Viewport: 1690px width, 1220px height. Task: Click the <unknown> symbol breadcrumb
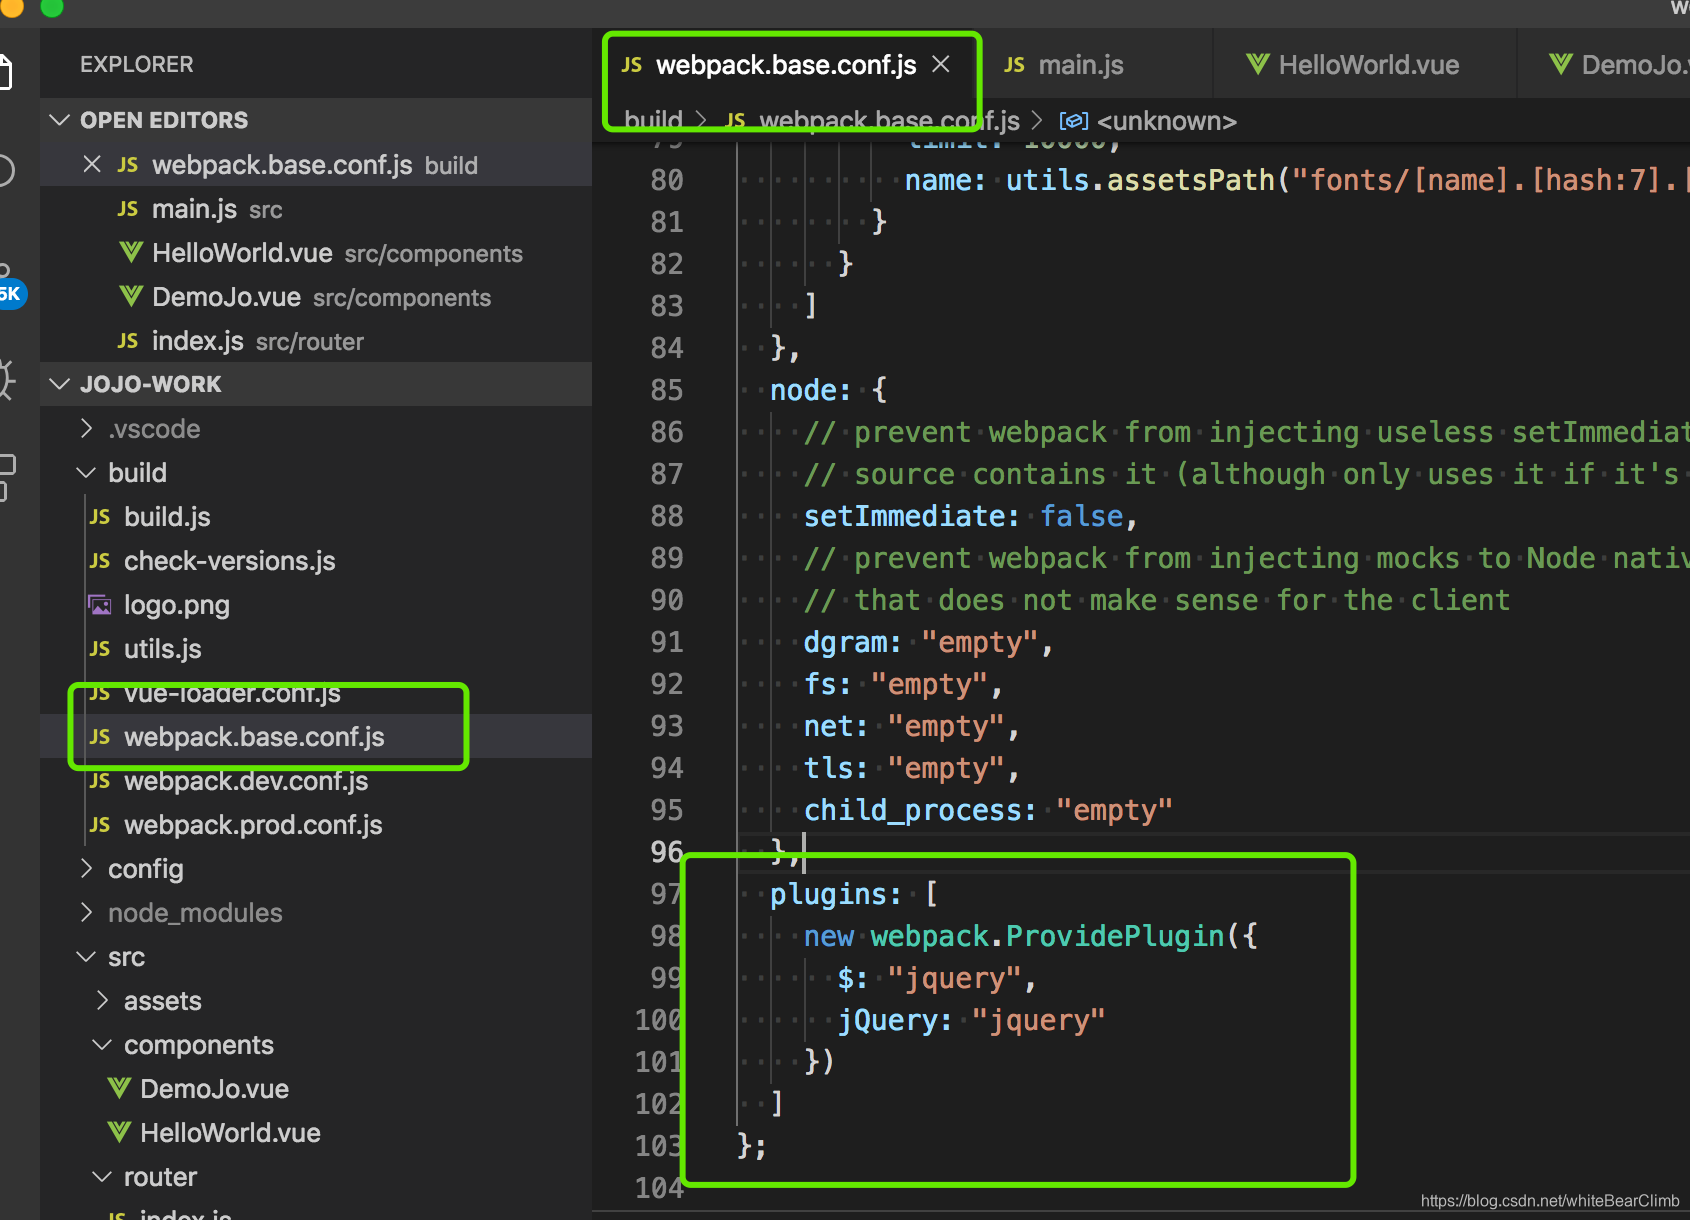(x=1166, y=121)
